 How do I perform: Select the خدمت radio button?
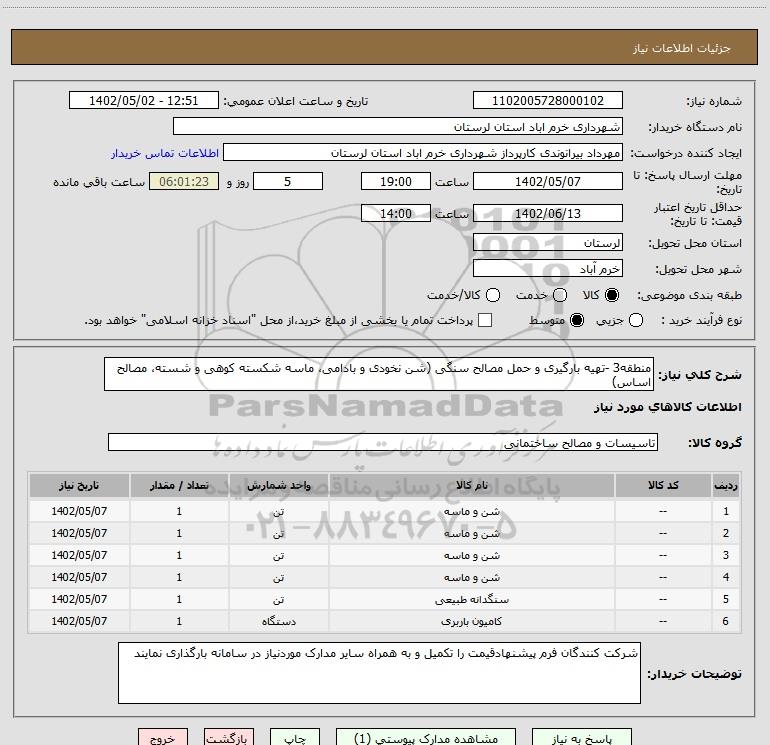[x=560, y=295]
